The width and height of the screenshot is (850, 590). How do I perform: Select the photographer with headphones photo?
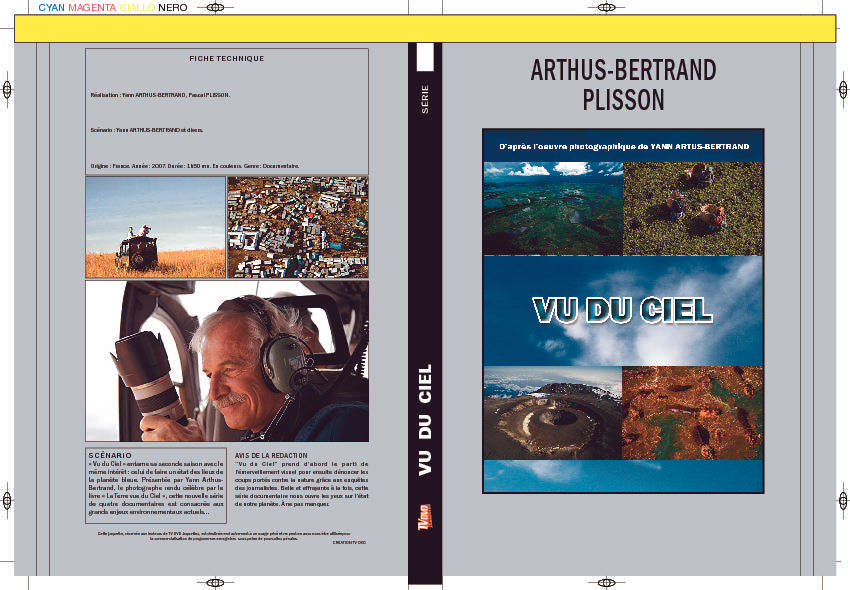pyautogui.click(x=227, y=361)
